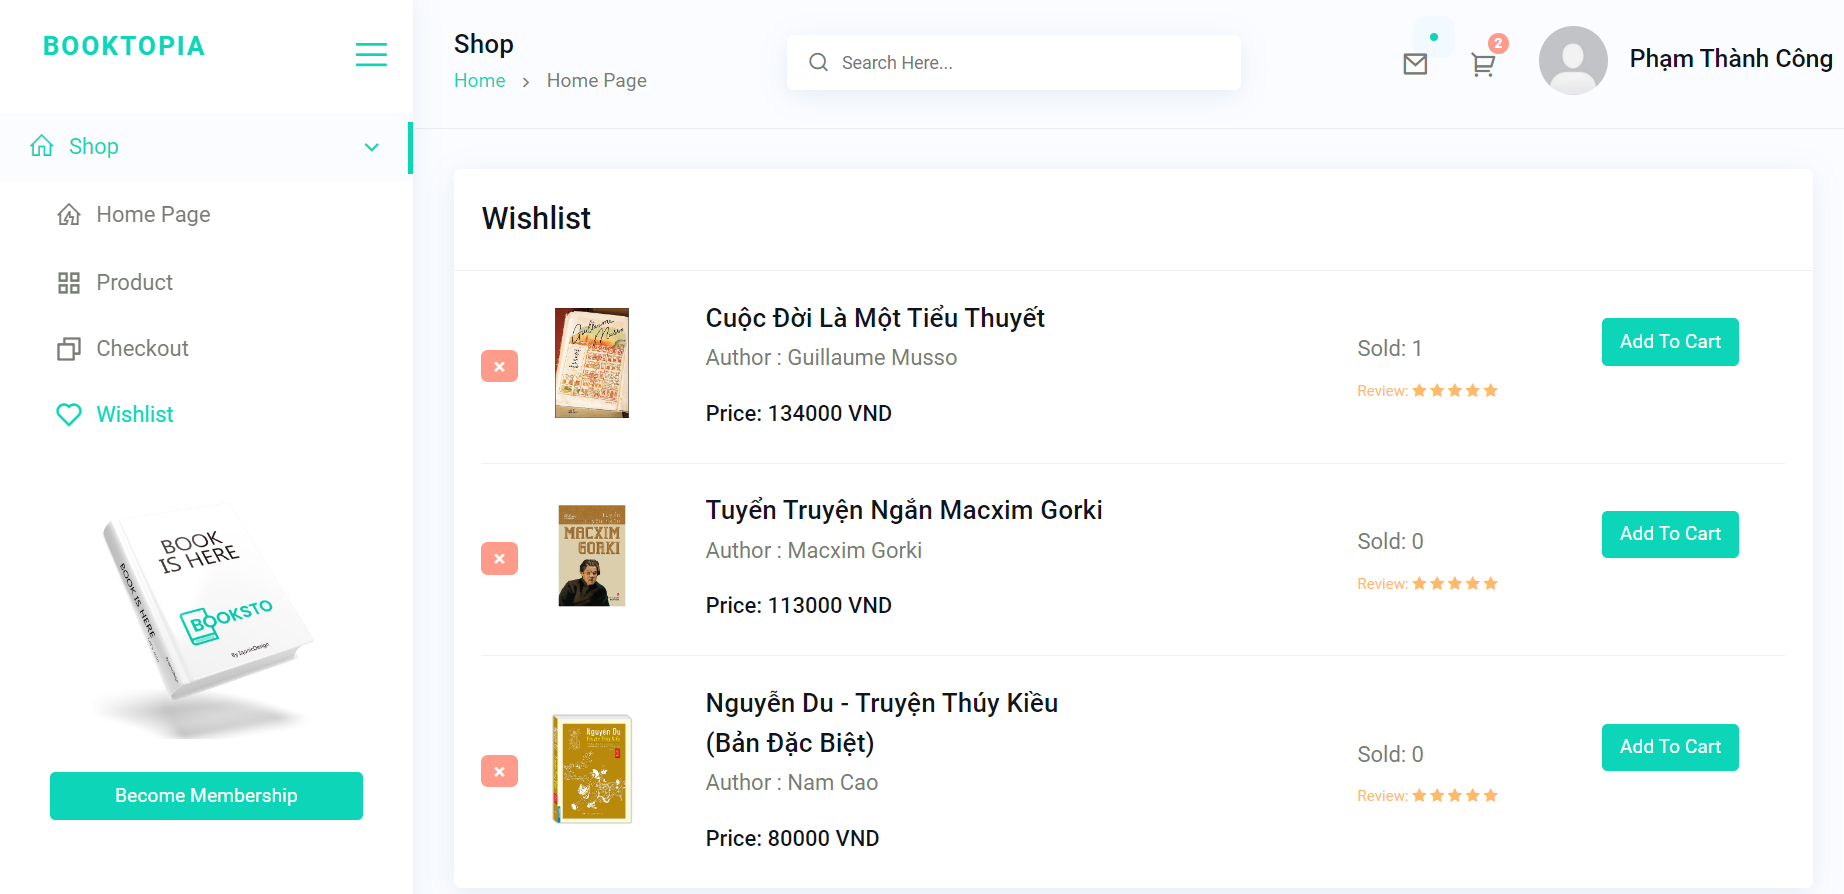The width and height of the screenshot is (1844, 894).
Task: Click the Wishlist heart icon
Action: (68, 414)
